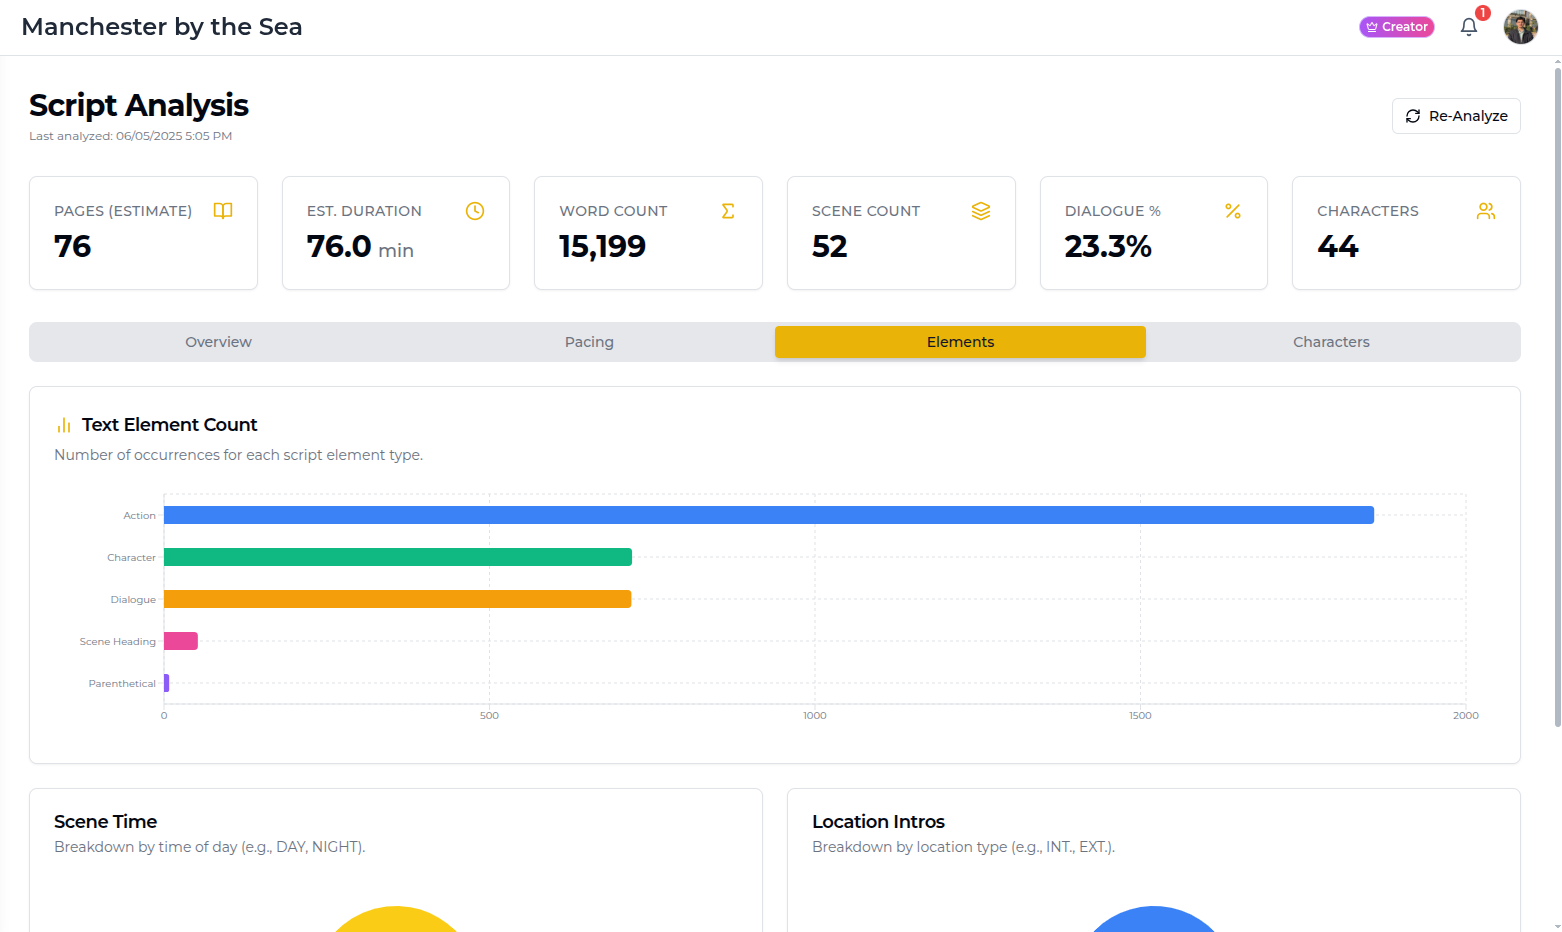This screenshot has height=932, width=1562.
Task: Open the Characters tab
Action: (x=1331, y=342)
